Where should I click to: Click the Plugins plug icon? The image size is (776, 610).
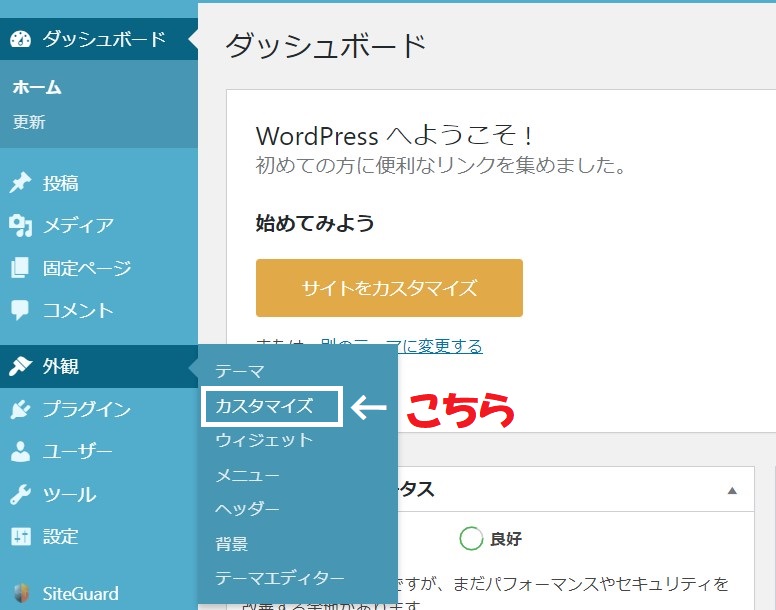coord(20,409)
